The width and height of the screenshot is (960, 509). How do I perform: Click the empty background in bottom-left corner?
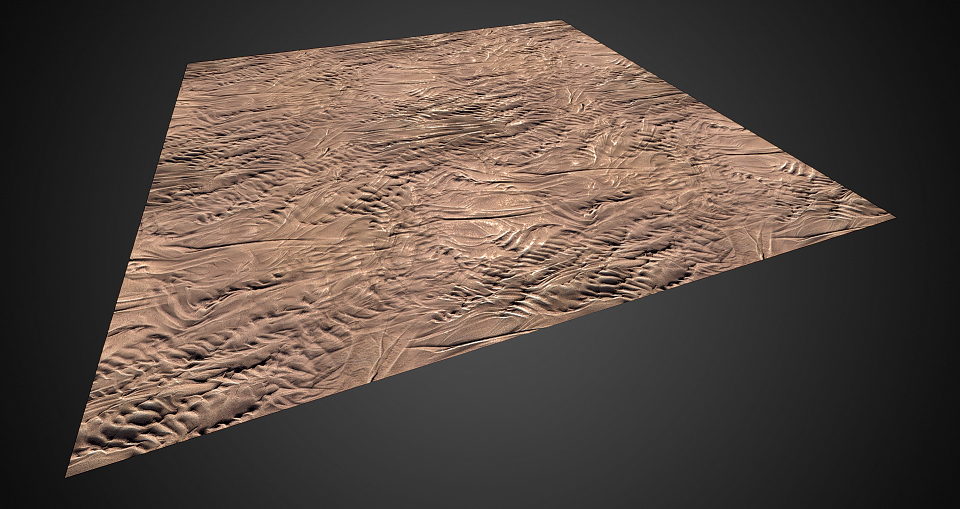[30, 490]
